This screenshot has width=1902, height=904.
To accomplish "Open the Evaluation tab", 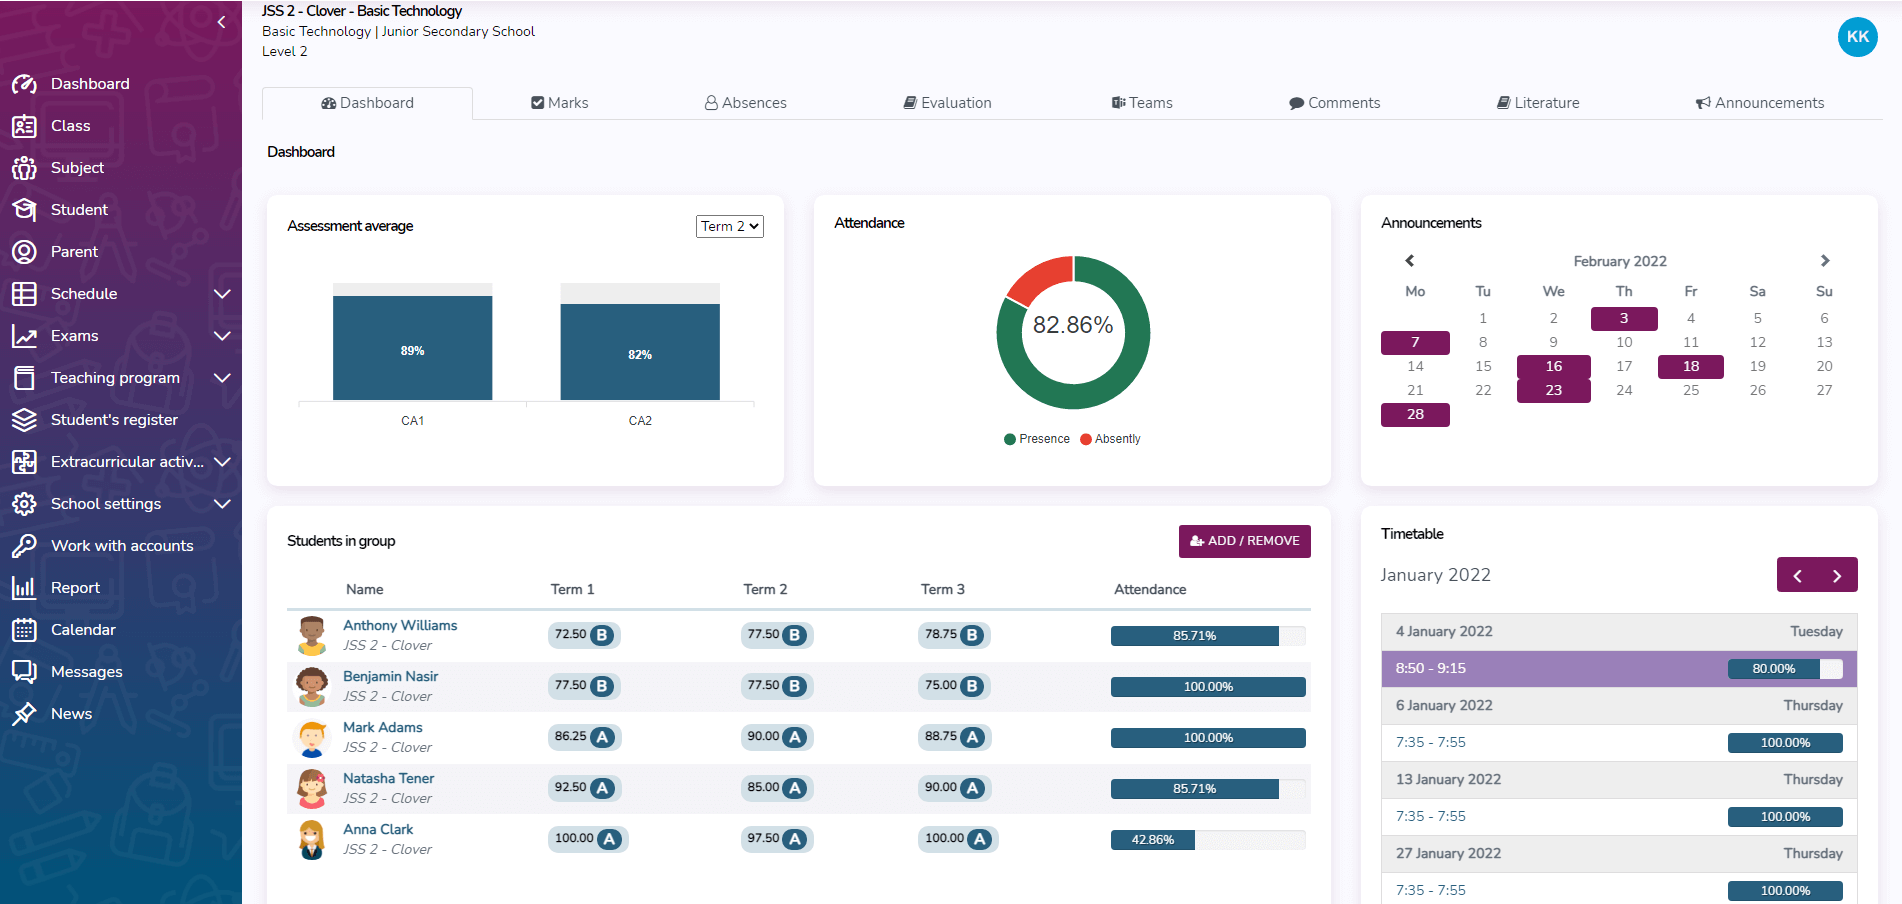I will [x=947, y=103].
